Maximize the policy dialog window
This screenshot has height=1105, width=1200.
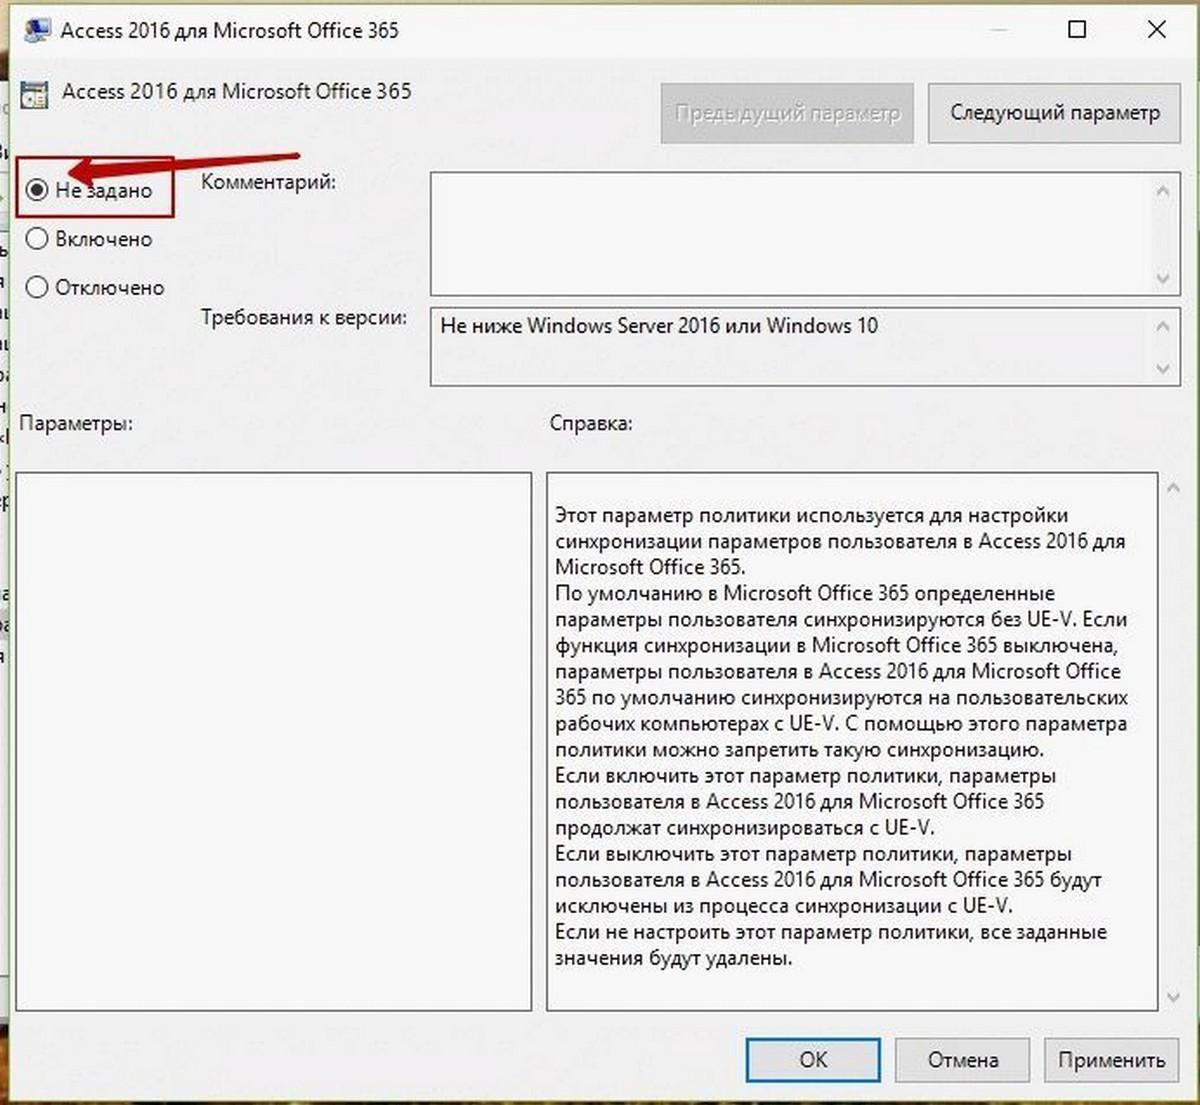pyautogui.click(x=1077, y=29)
